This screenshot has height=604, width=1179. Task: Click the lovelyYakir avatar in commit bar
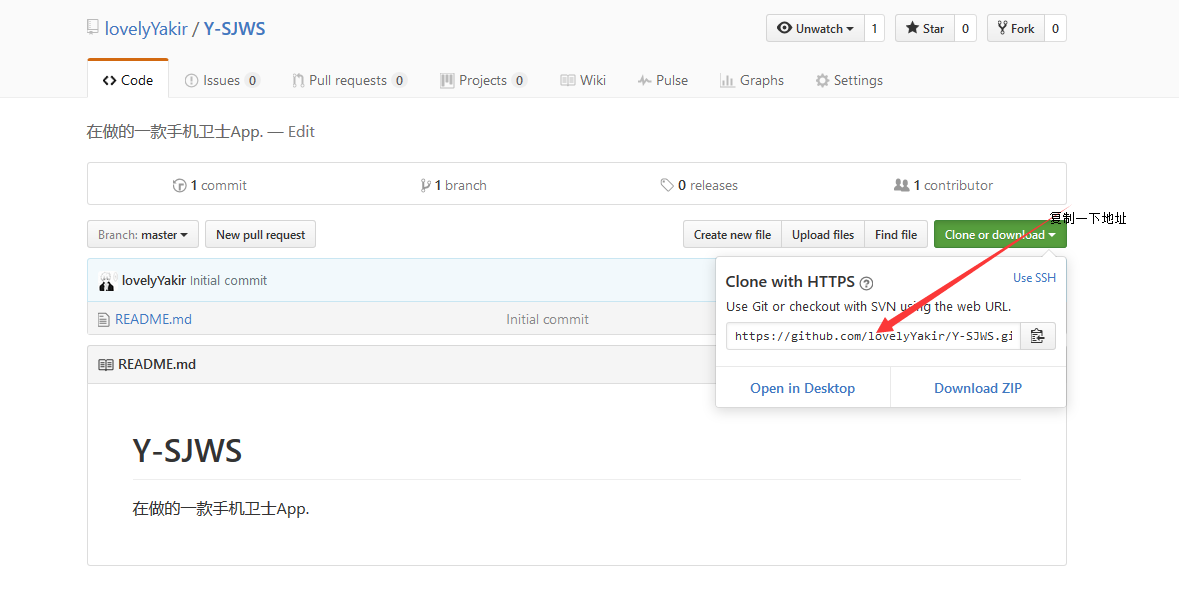(108, 281)
